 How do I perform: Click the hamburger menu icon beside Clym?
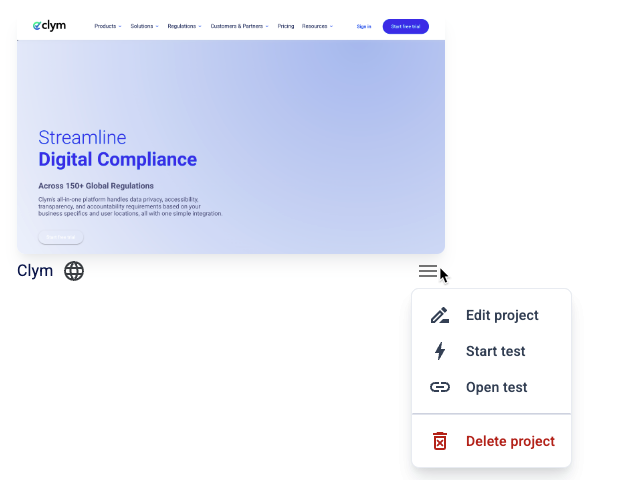[428, 271]
